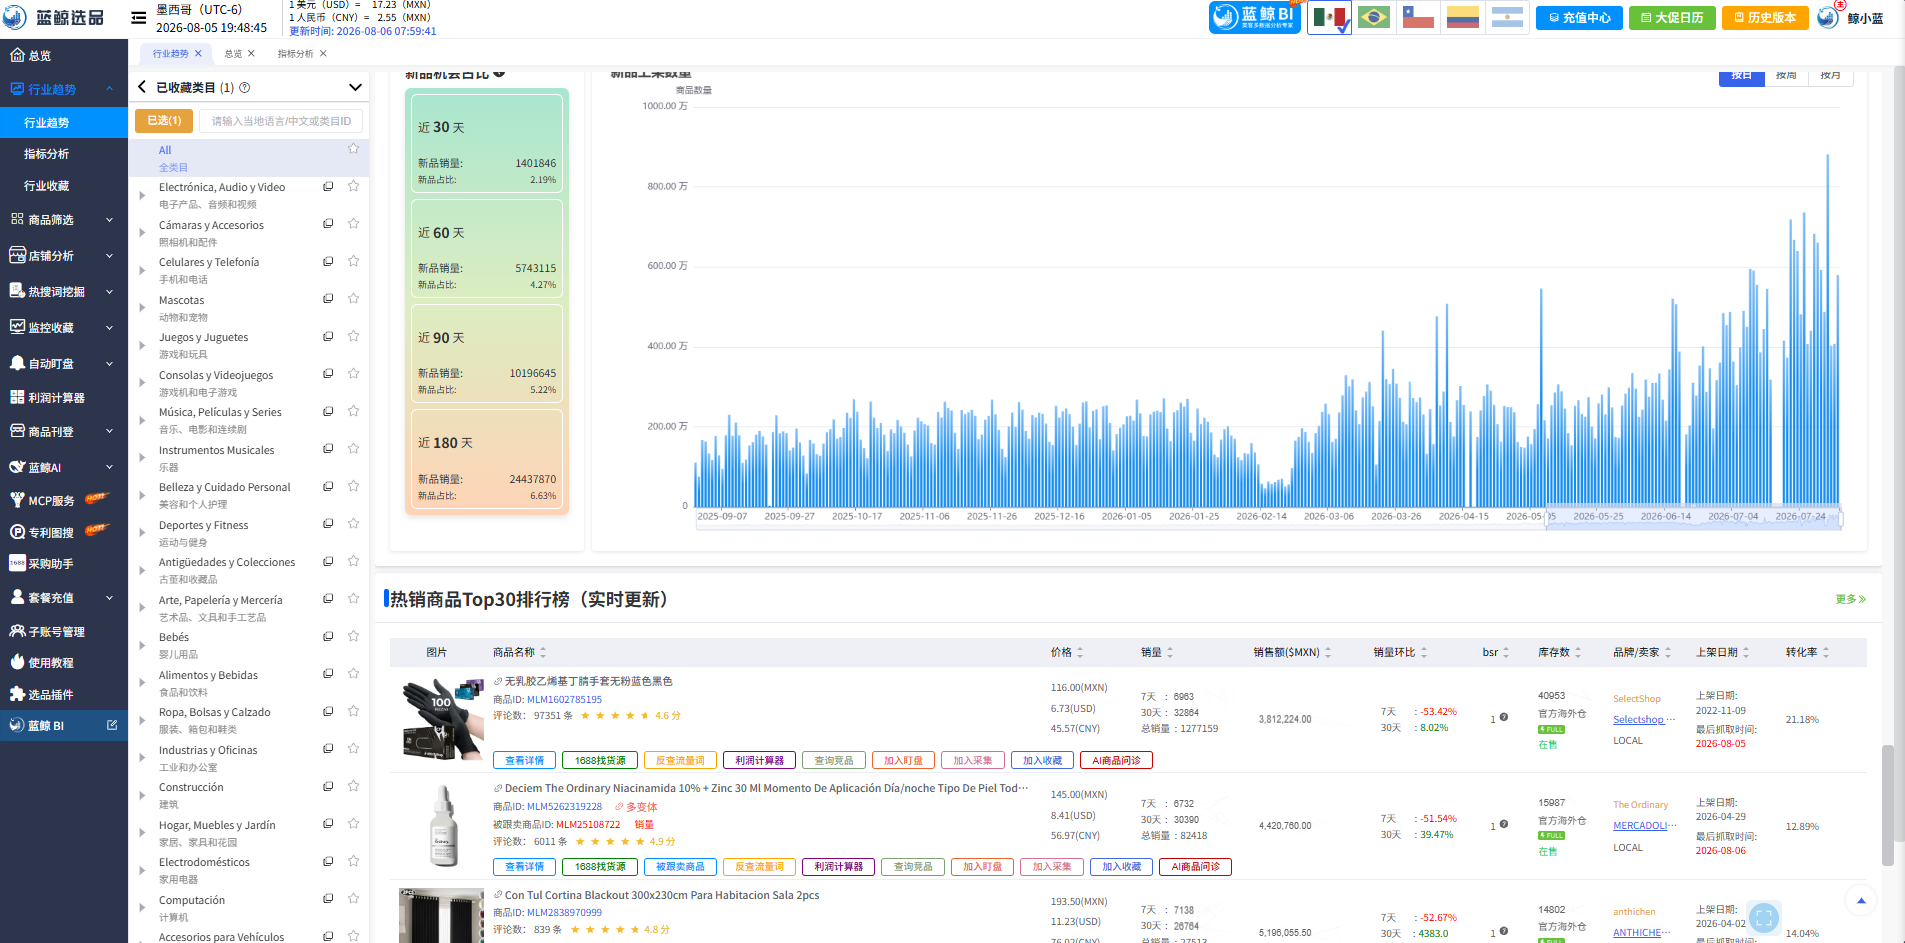Switch the chart to 按周 view
1905x943 pixels.
tap(1786, 76)
